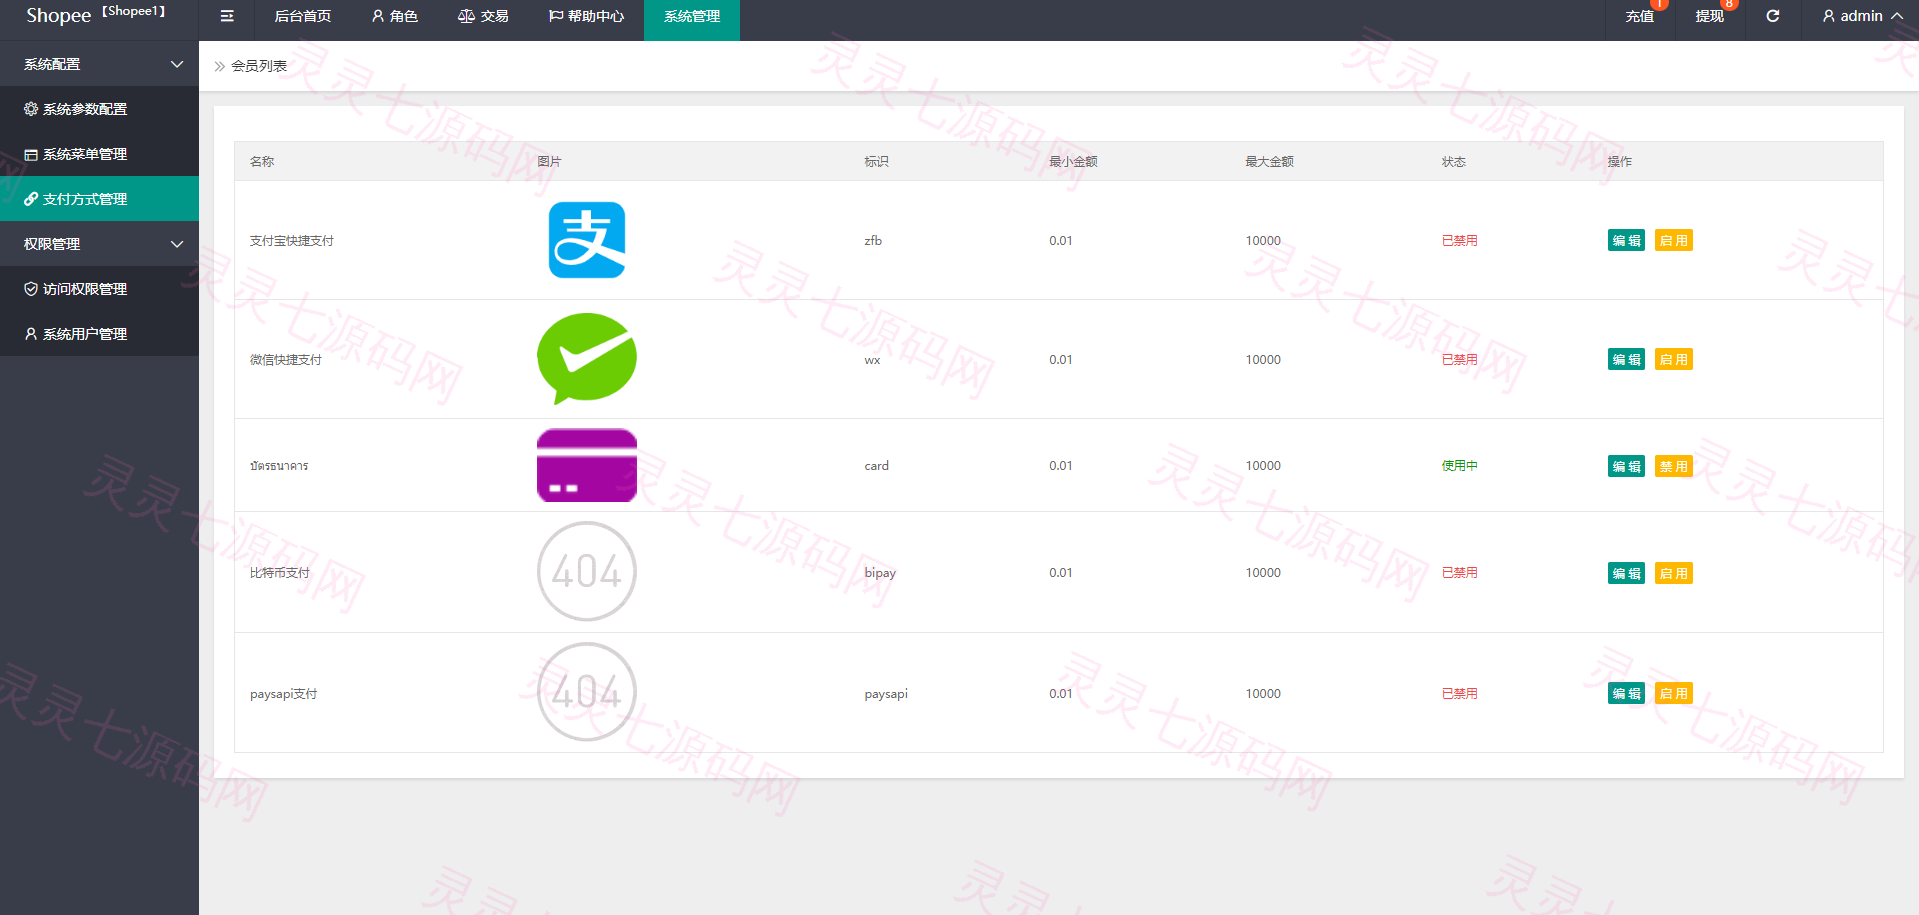Open 访问权限管理 from the sidebar

pos(99,289)
